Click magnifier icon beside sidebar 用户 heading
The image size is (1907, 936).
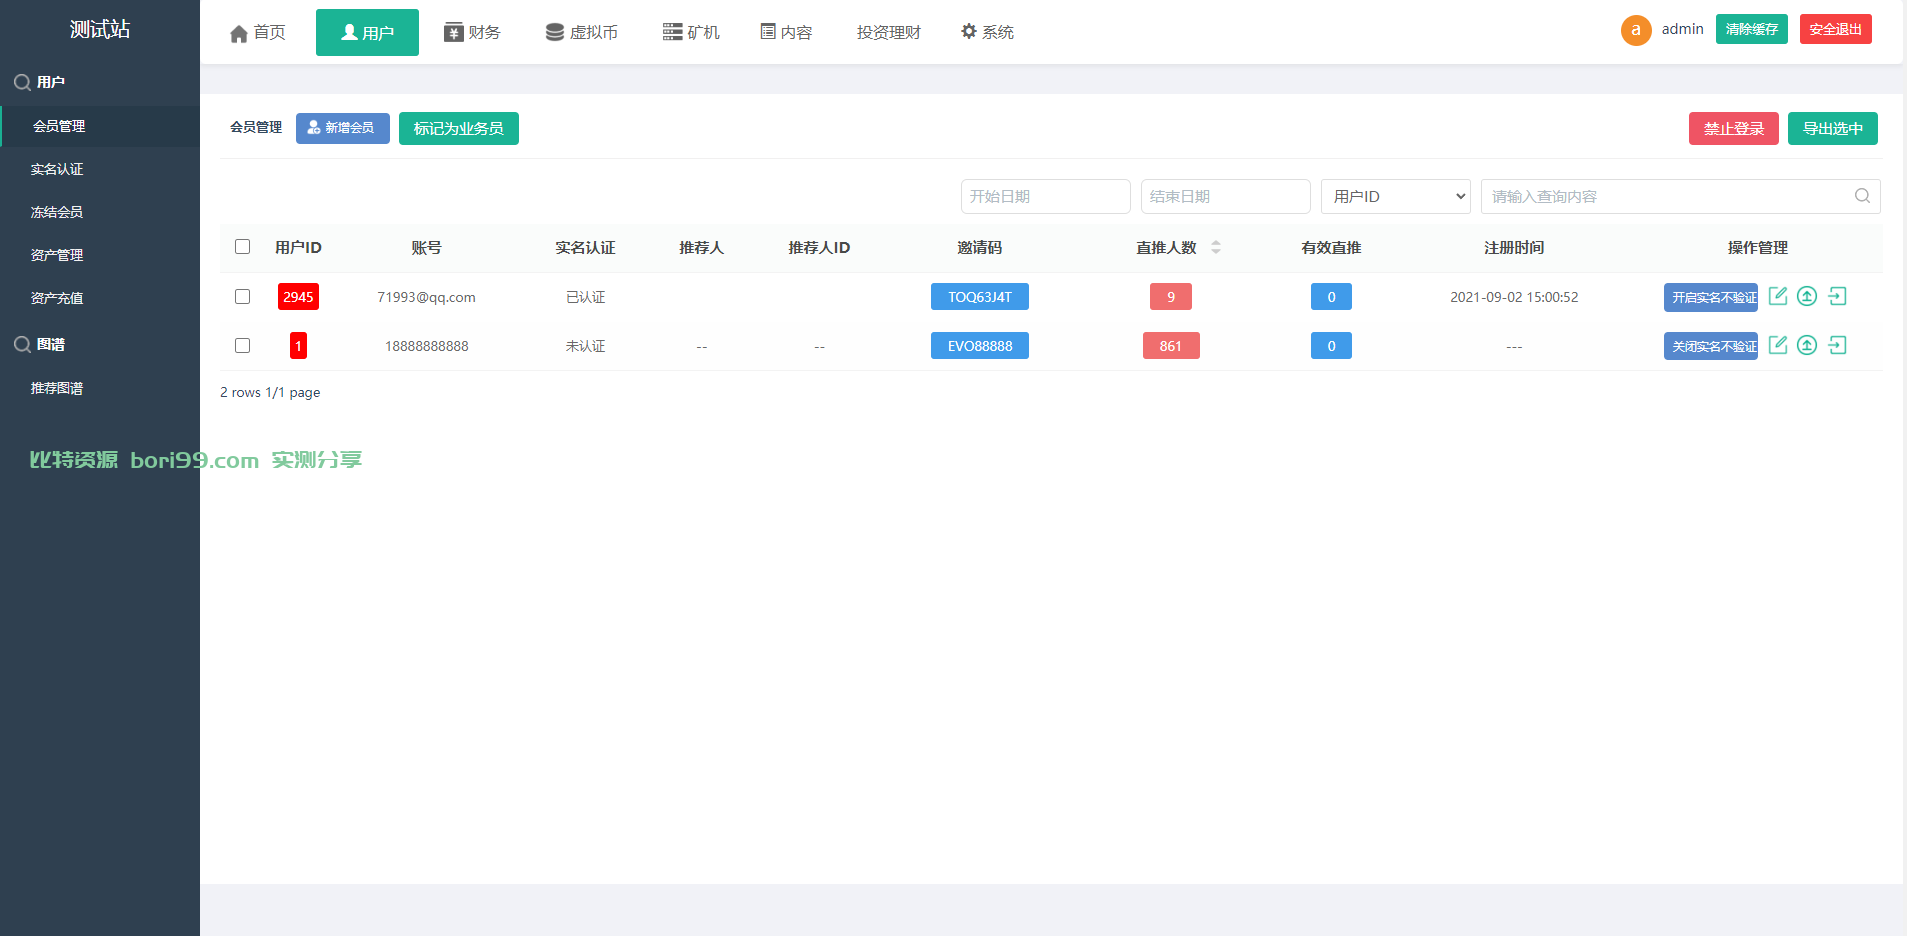tap(22, 83)
